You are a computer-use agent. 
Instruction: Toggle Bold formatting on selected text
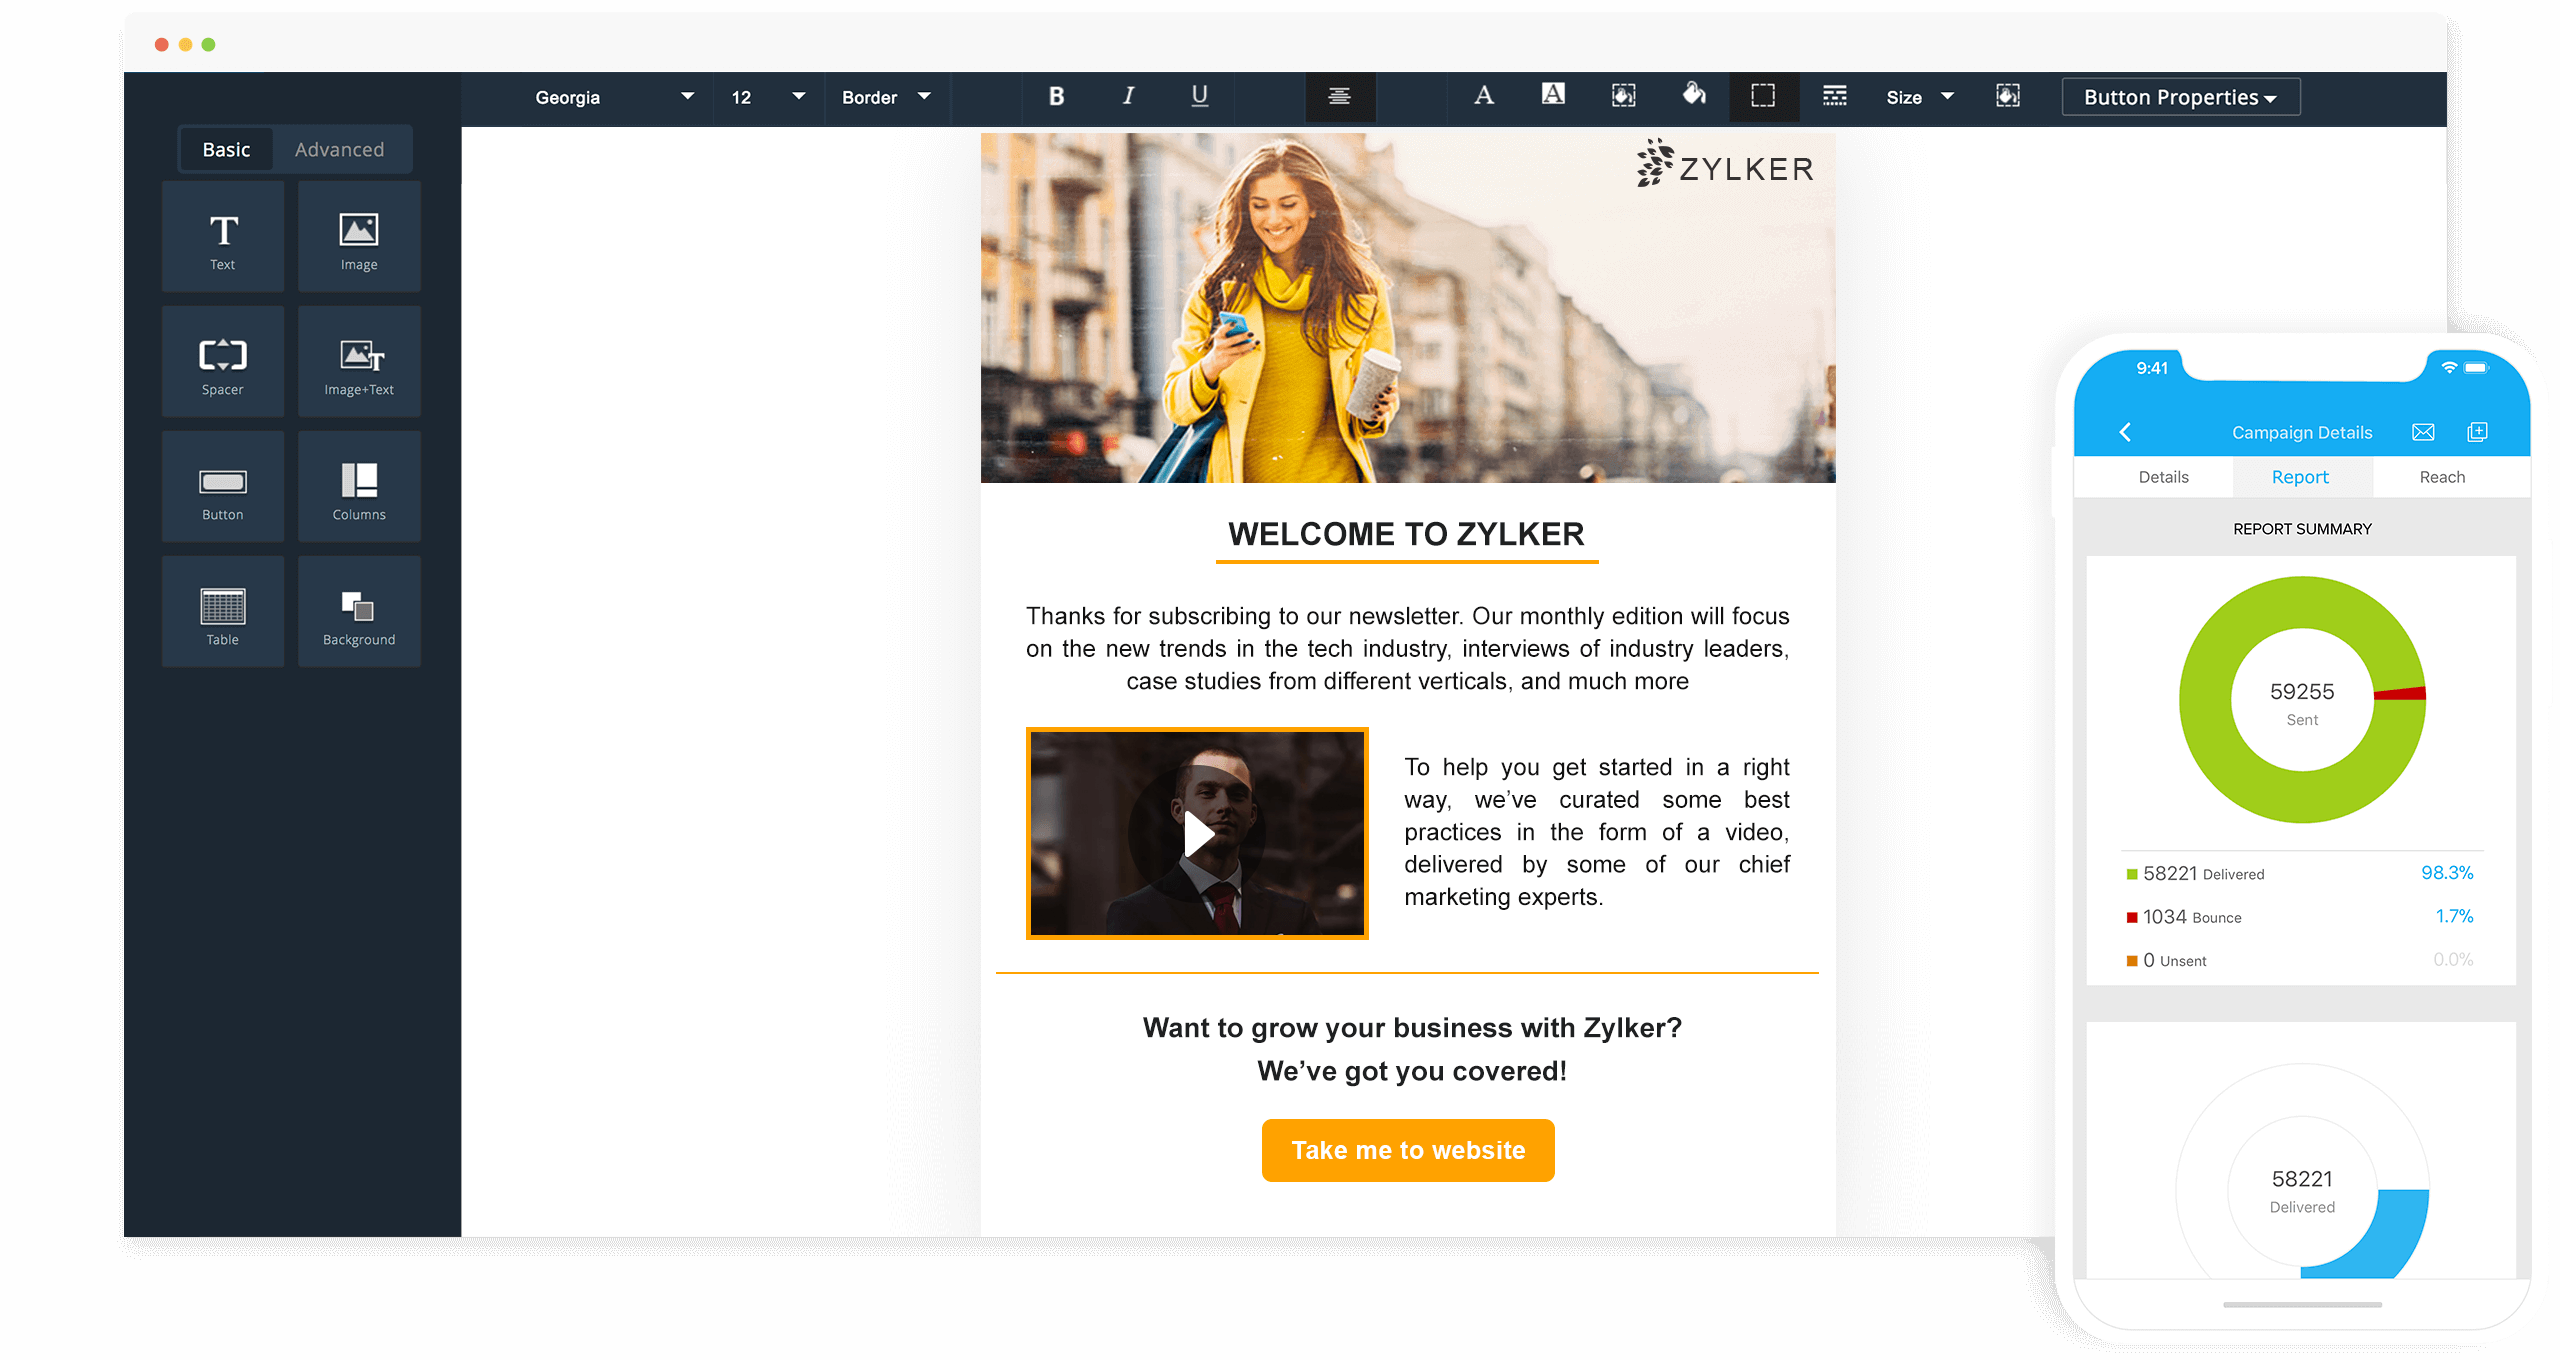pyautogui.click(x=1053, y=97)
